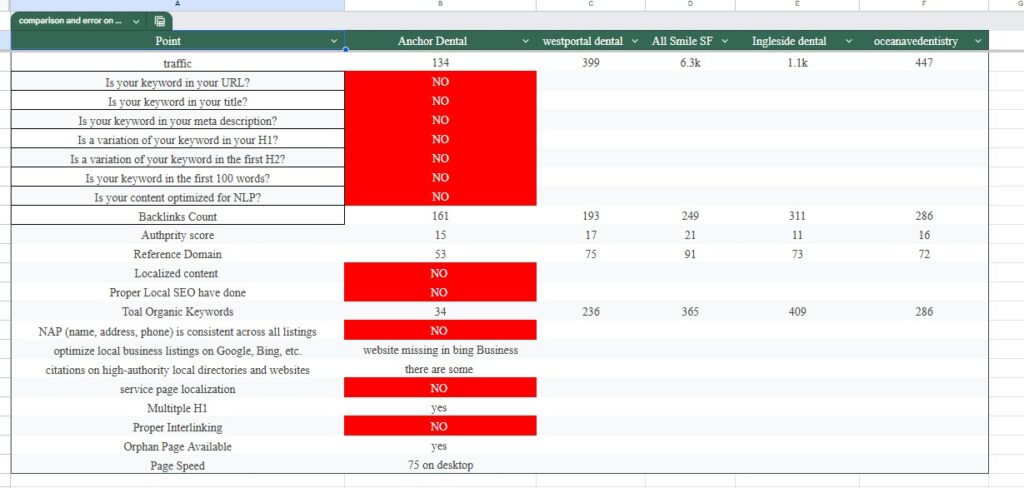Open the All Smile SF column dropdown
The height and width of the screenshot is (488, 1024).
[x=724, y=41]
